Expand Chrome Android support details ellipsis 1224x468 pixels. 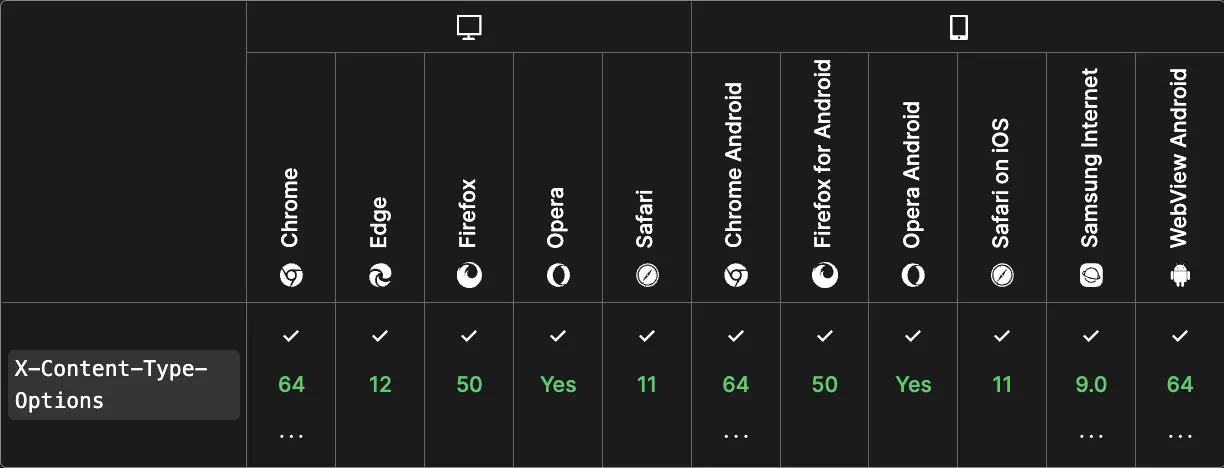click(x=736, y=436)
